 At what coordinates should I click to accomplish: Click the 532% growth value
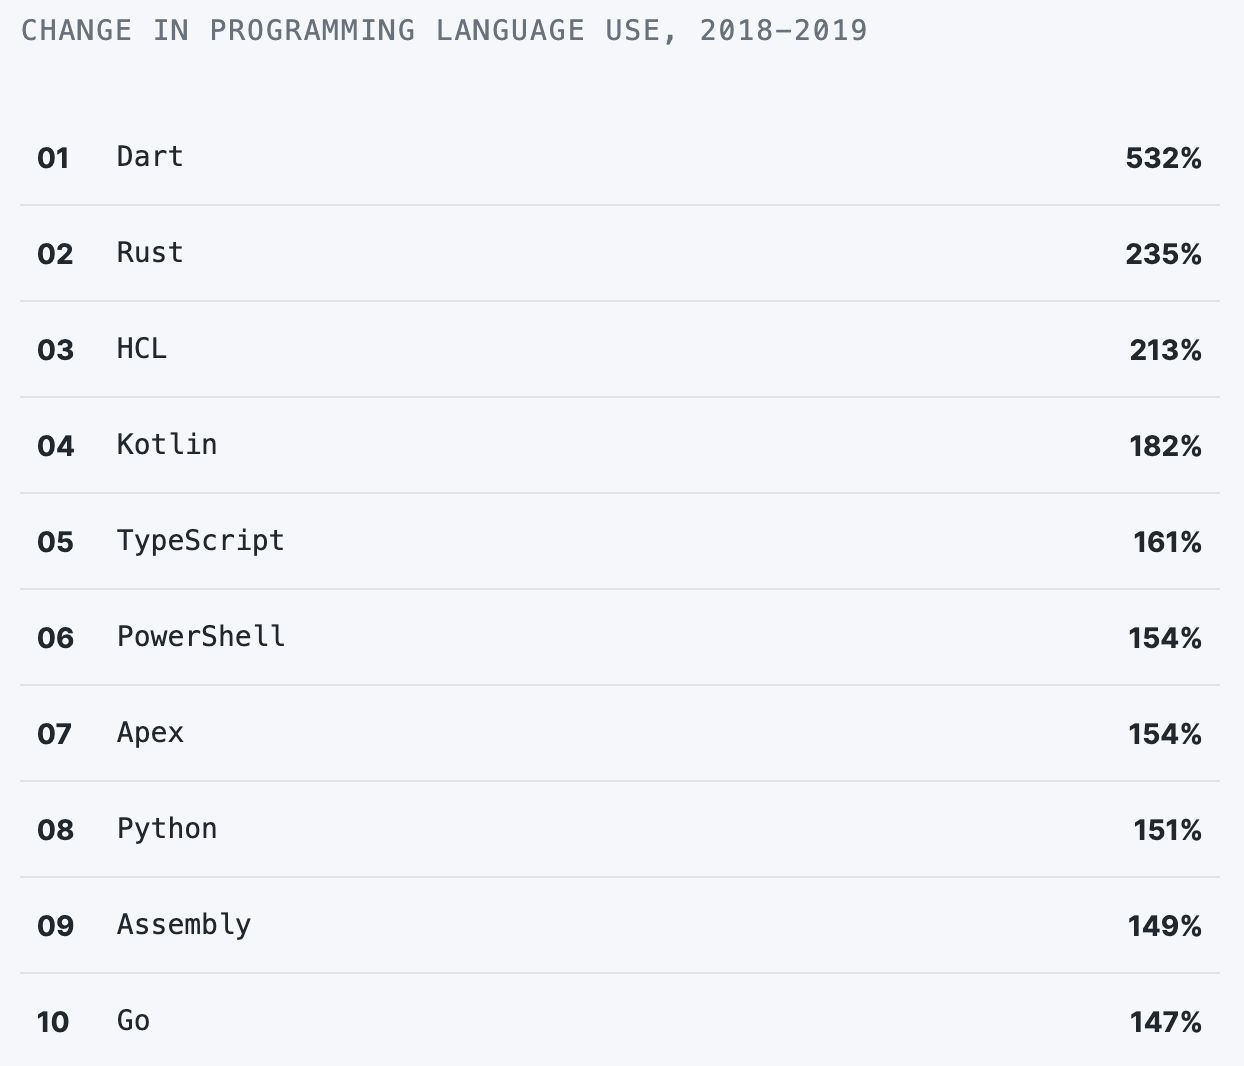coord(1163,158)
